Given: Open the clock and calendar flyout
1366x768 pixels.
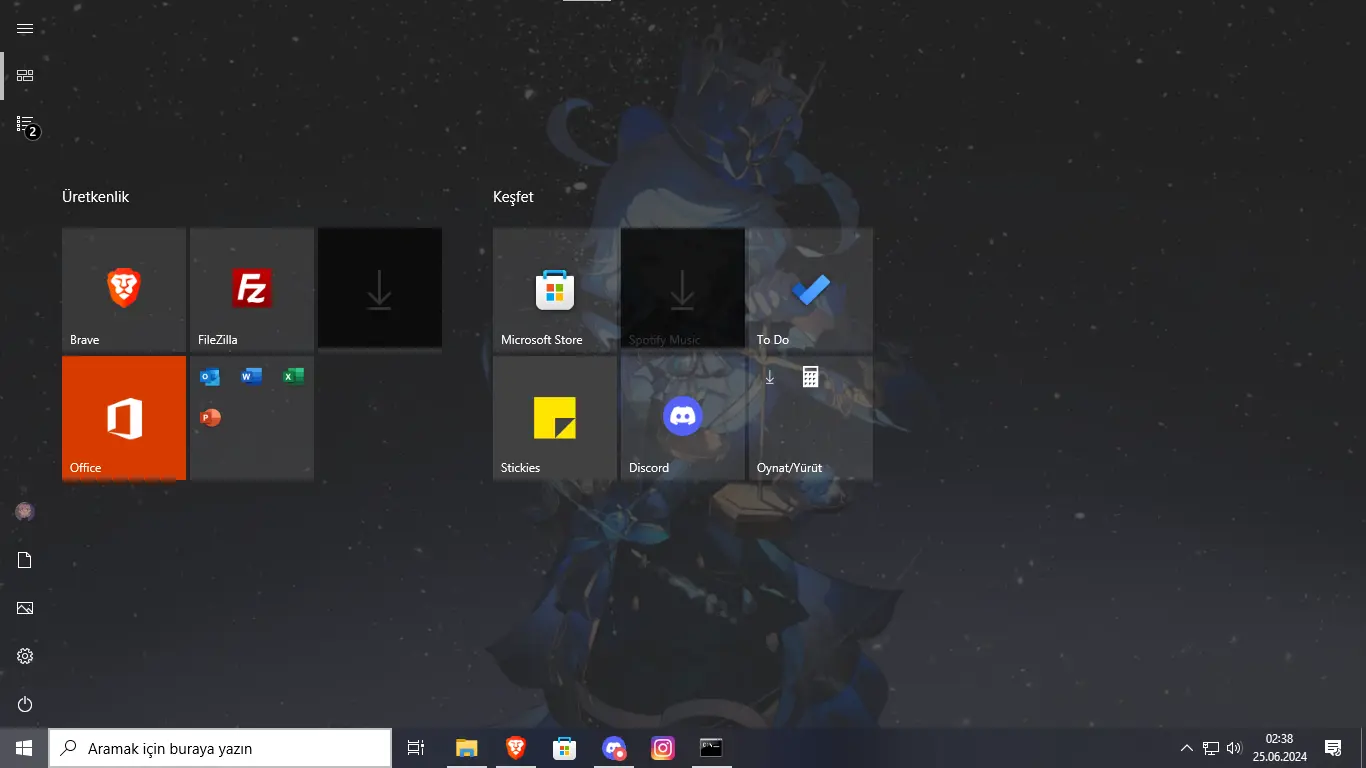Looking at the screenshot, I should click(1279, 748).
